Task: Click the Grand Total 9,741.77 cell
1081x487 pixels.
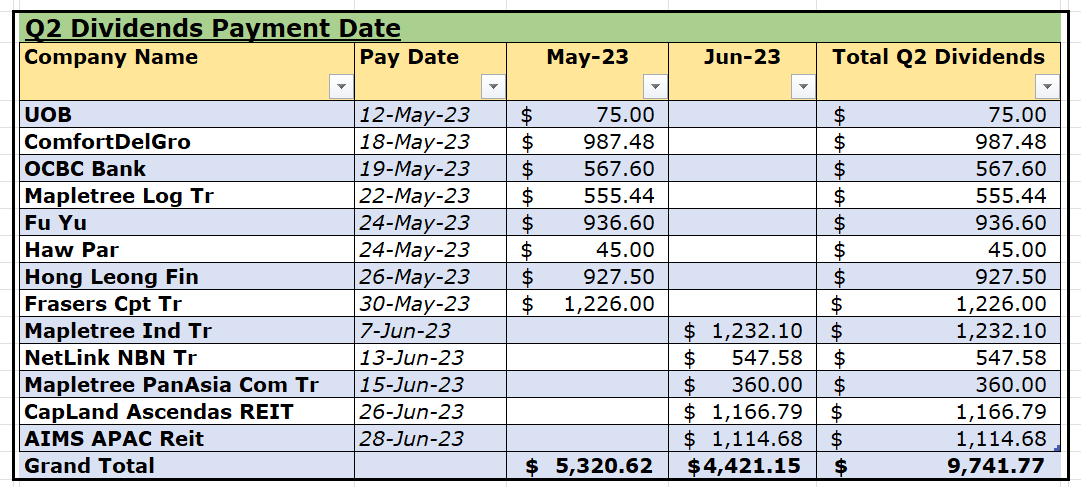Action: 938,466
